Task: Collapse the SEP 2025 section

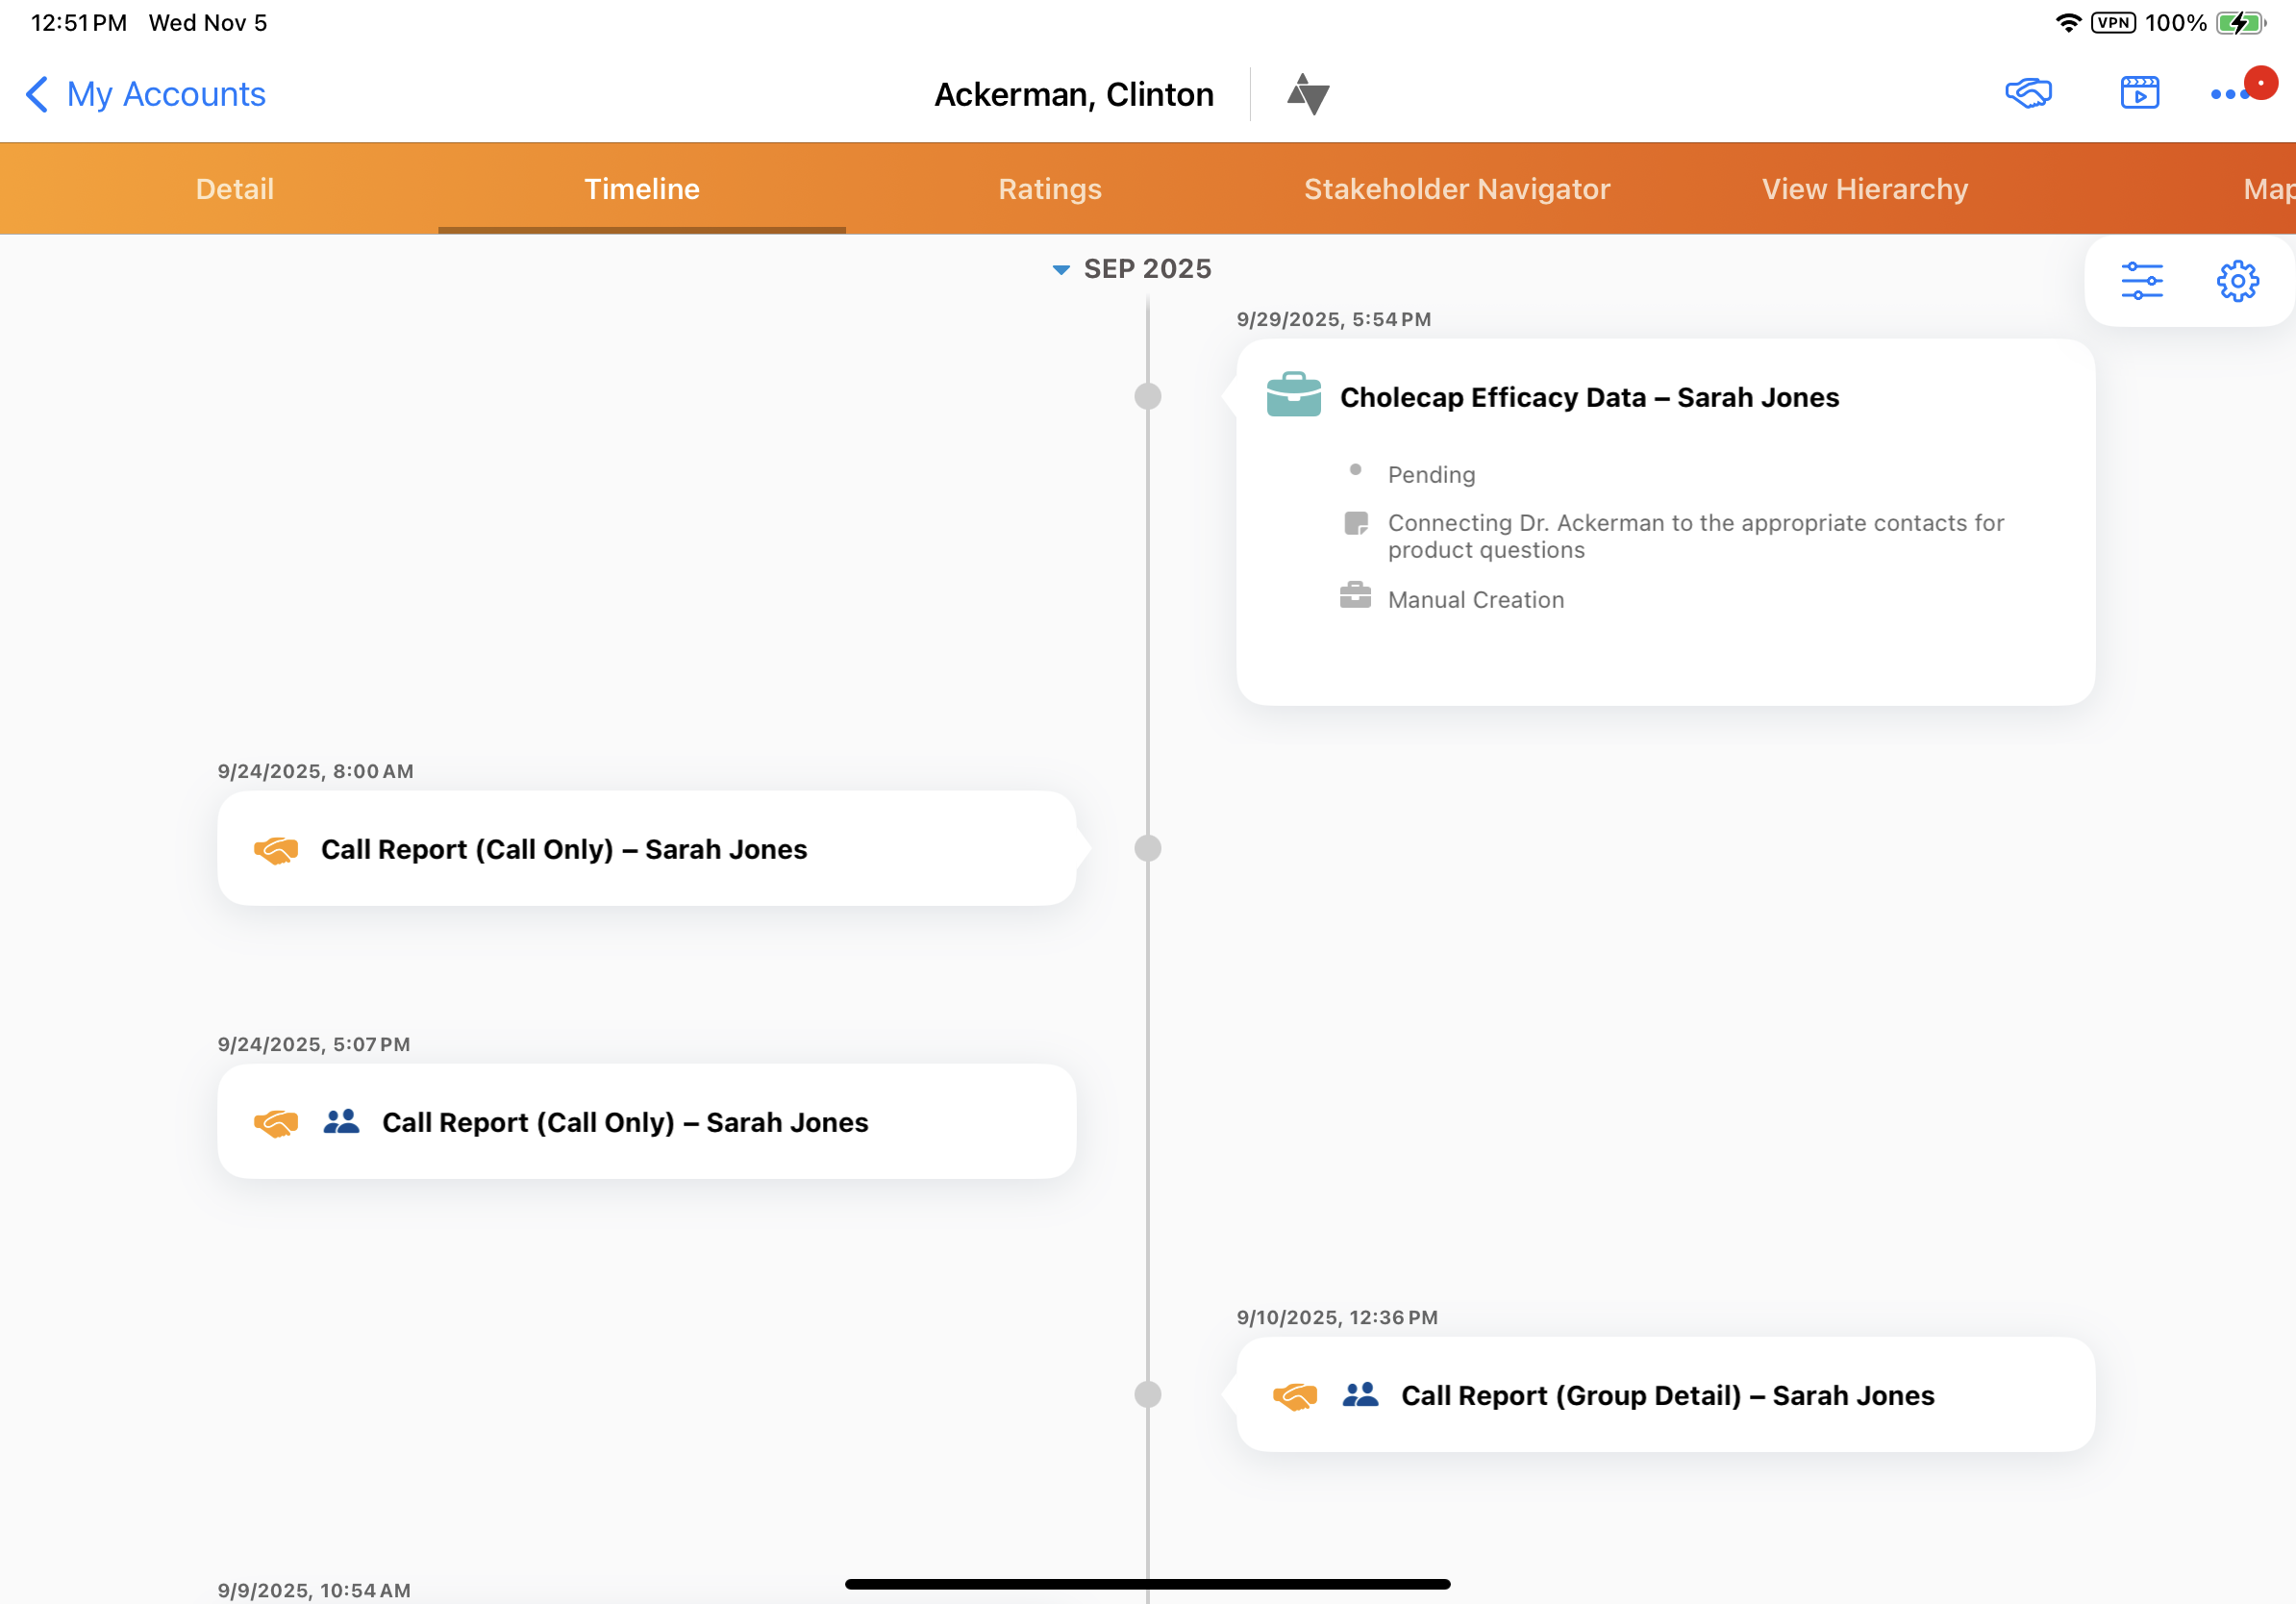Action: tap(1061, 269)
